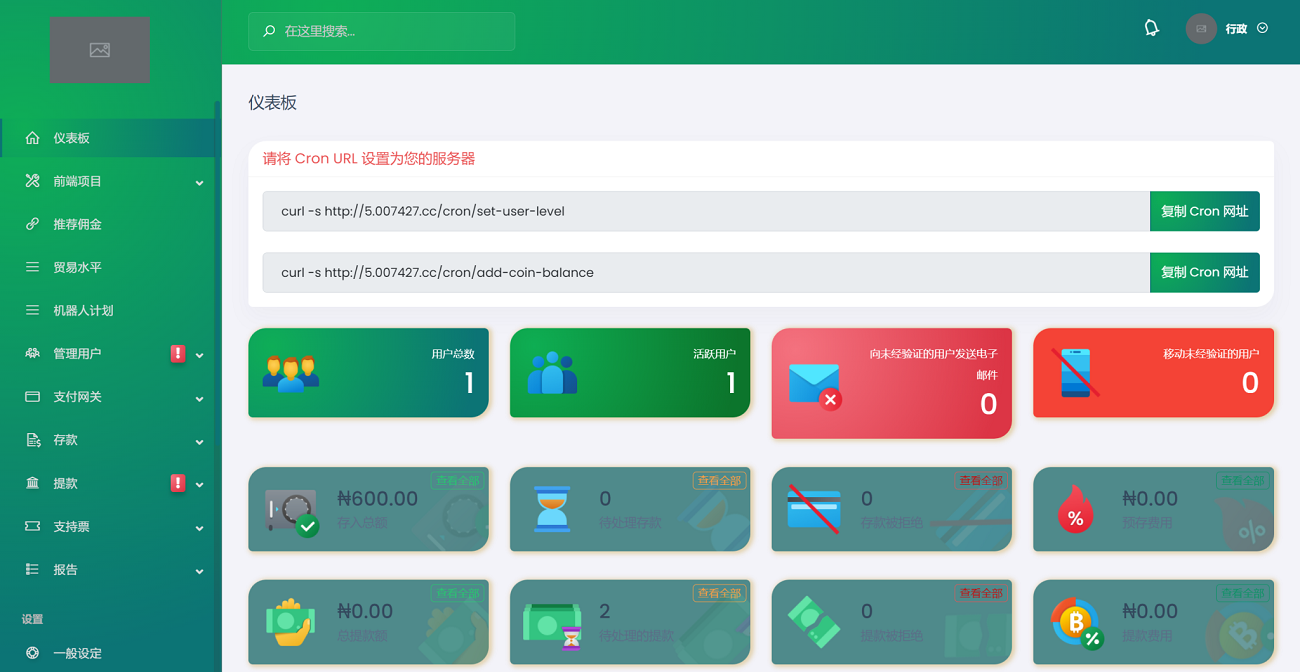Open the 行政 account dropdown
Viewport: 1300px width, 672px height.
(x=1246, y=29)
